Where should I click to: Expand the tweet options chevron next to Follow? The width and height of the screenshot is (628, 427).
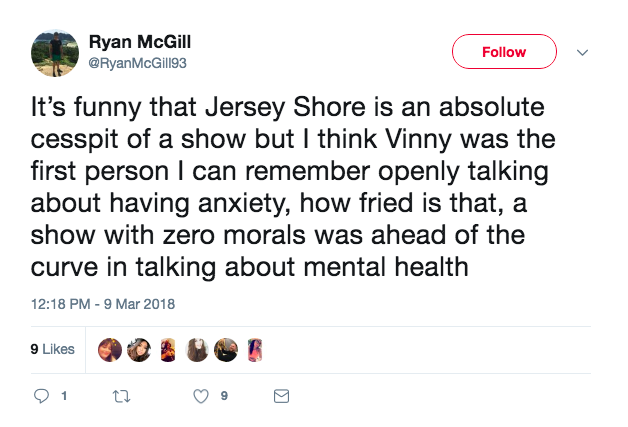click(x=584, y=52)
